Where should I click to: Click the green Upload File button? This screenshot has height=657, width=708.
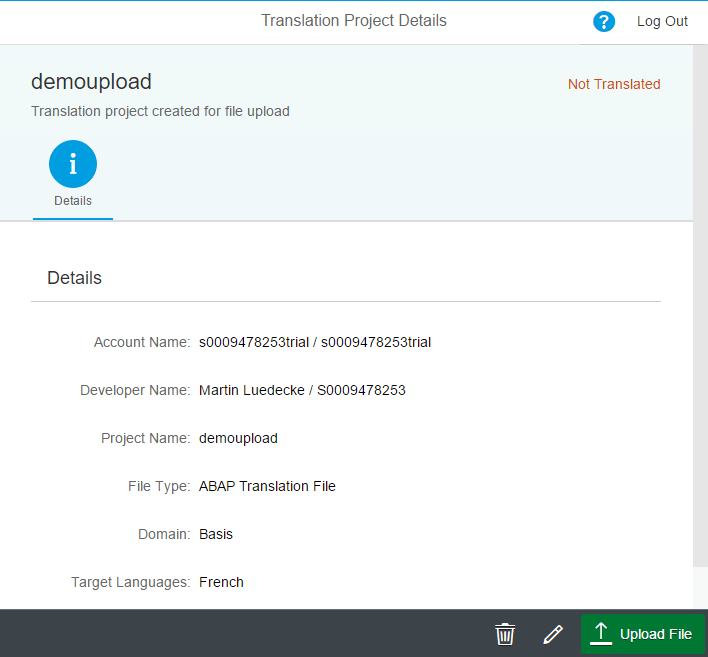coord(643,634)
